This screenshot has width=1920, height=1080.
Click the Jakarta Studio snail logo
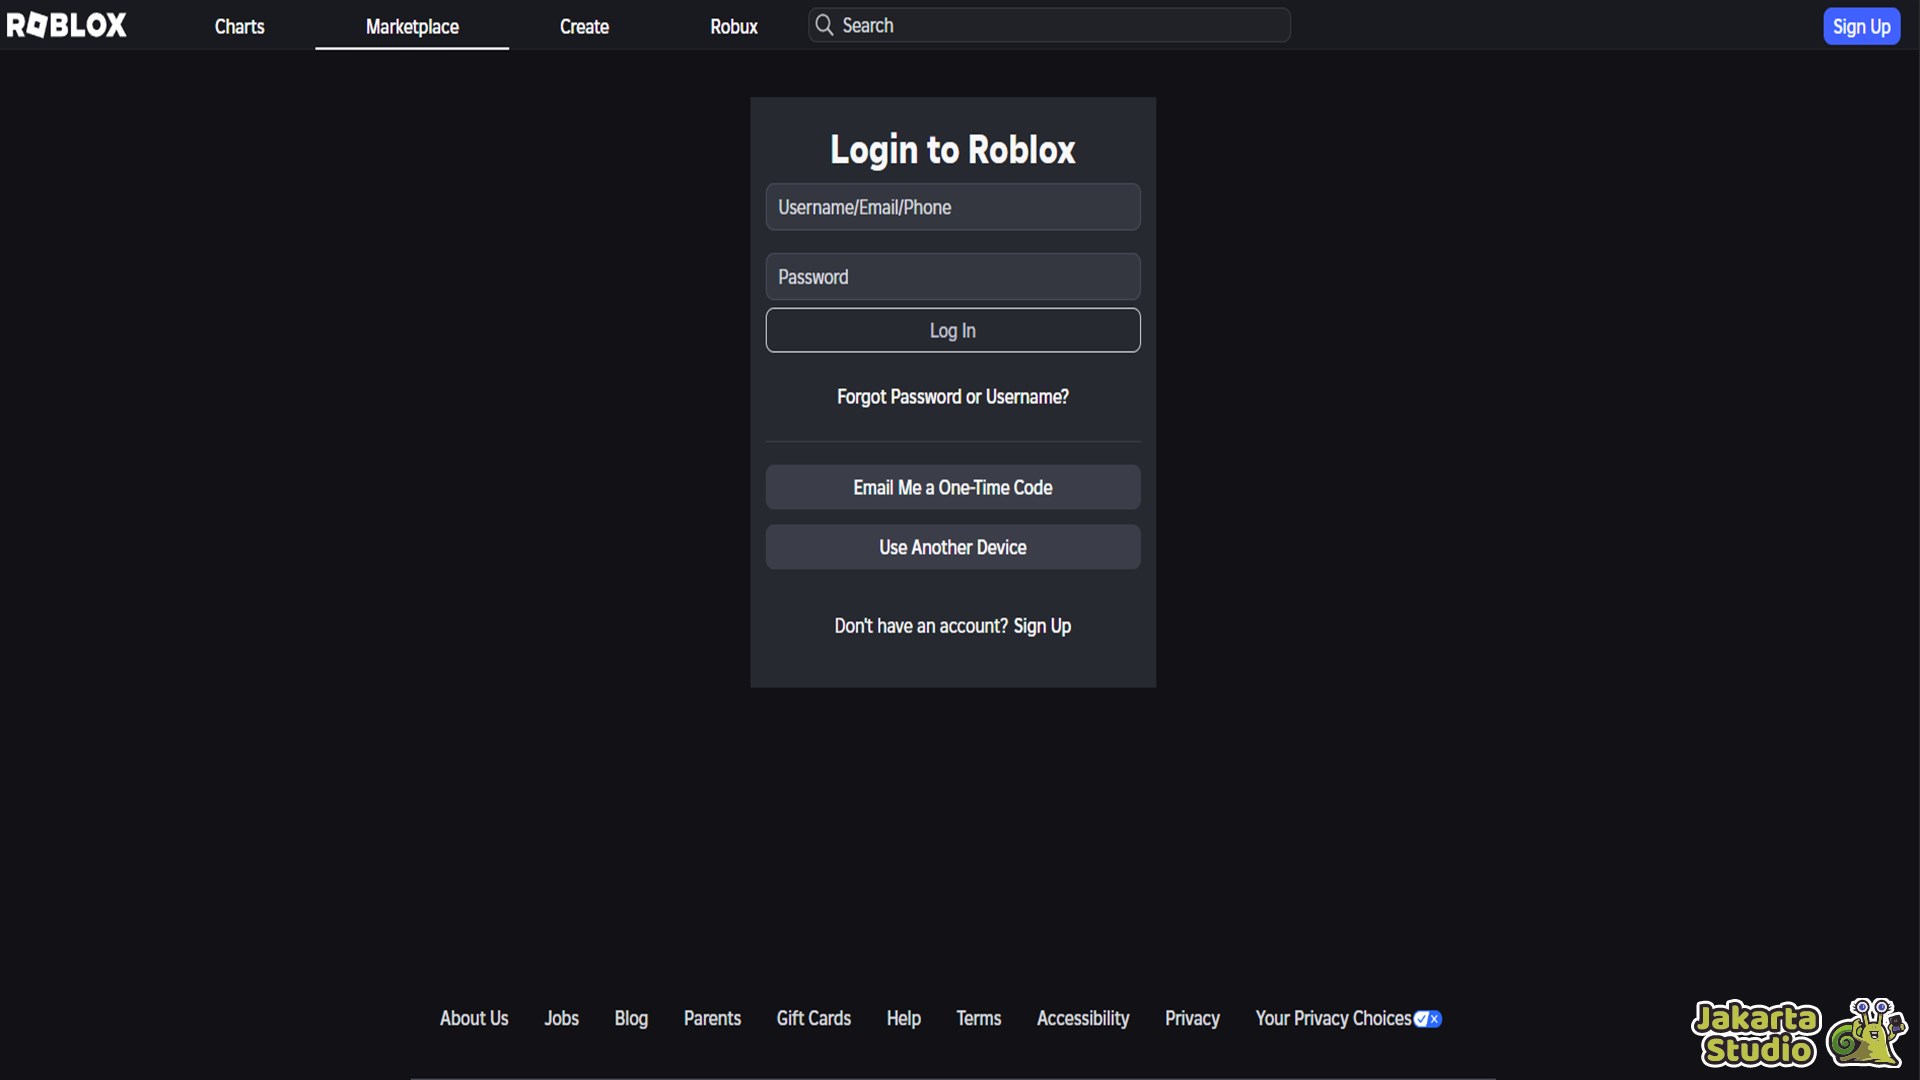[x=1866, y=1033]
